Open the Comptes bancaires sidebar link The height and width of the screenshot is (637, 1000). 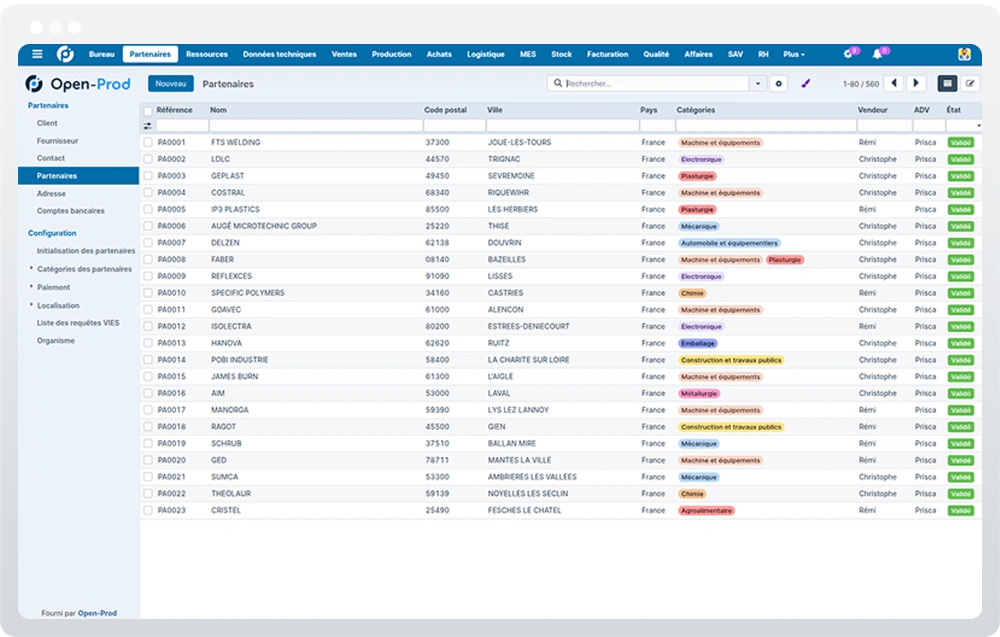click(71, 211)
